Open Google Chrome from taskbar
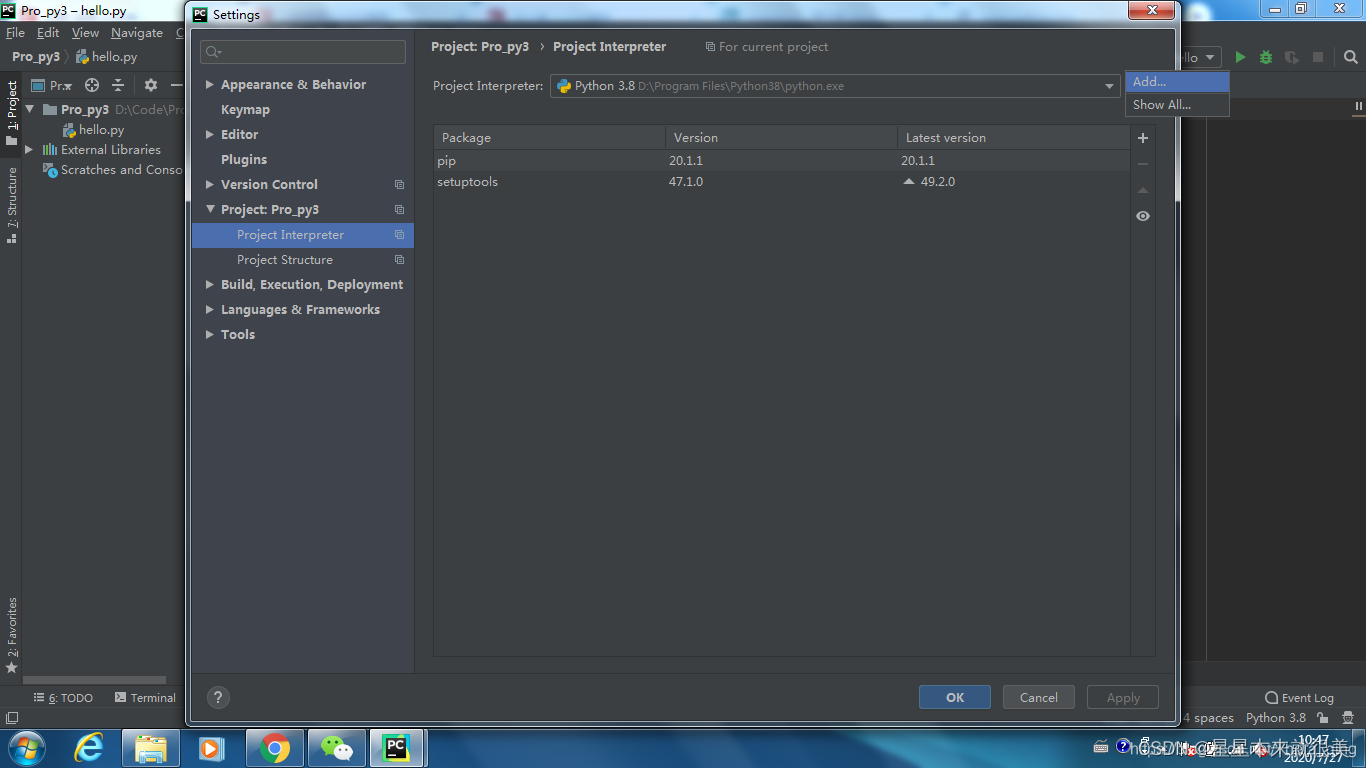 (275, 748)
